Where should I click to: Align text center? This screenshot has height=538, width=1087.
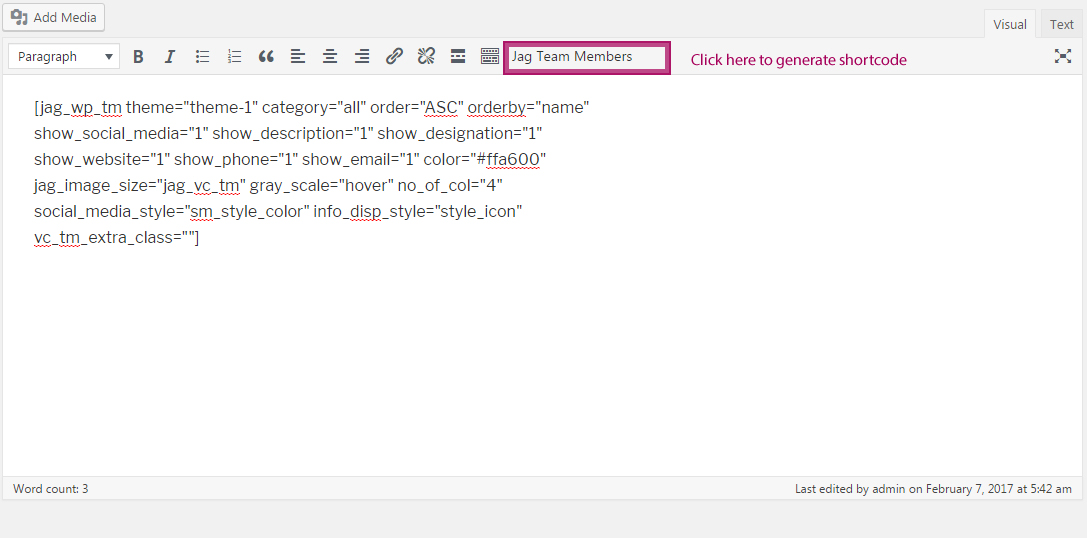pyautogui.click(x=330, y=57)
